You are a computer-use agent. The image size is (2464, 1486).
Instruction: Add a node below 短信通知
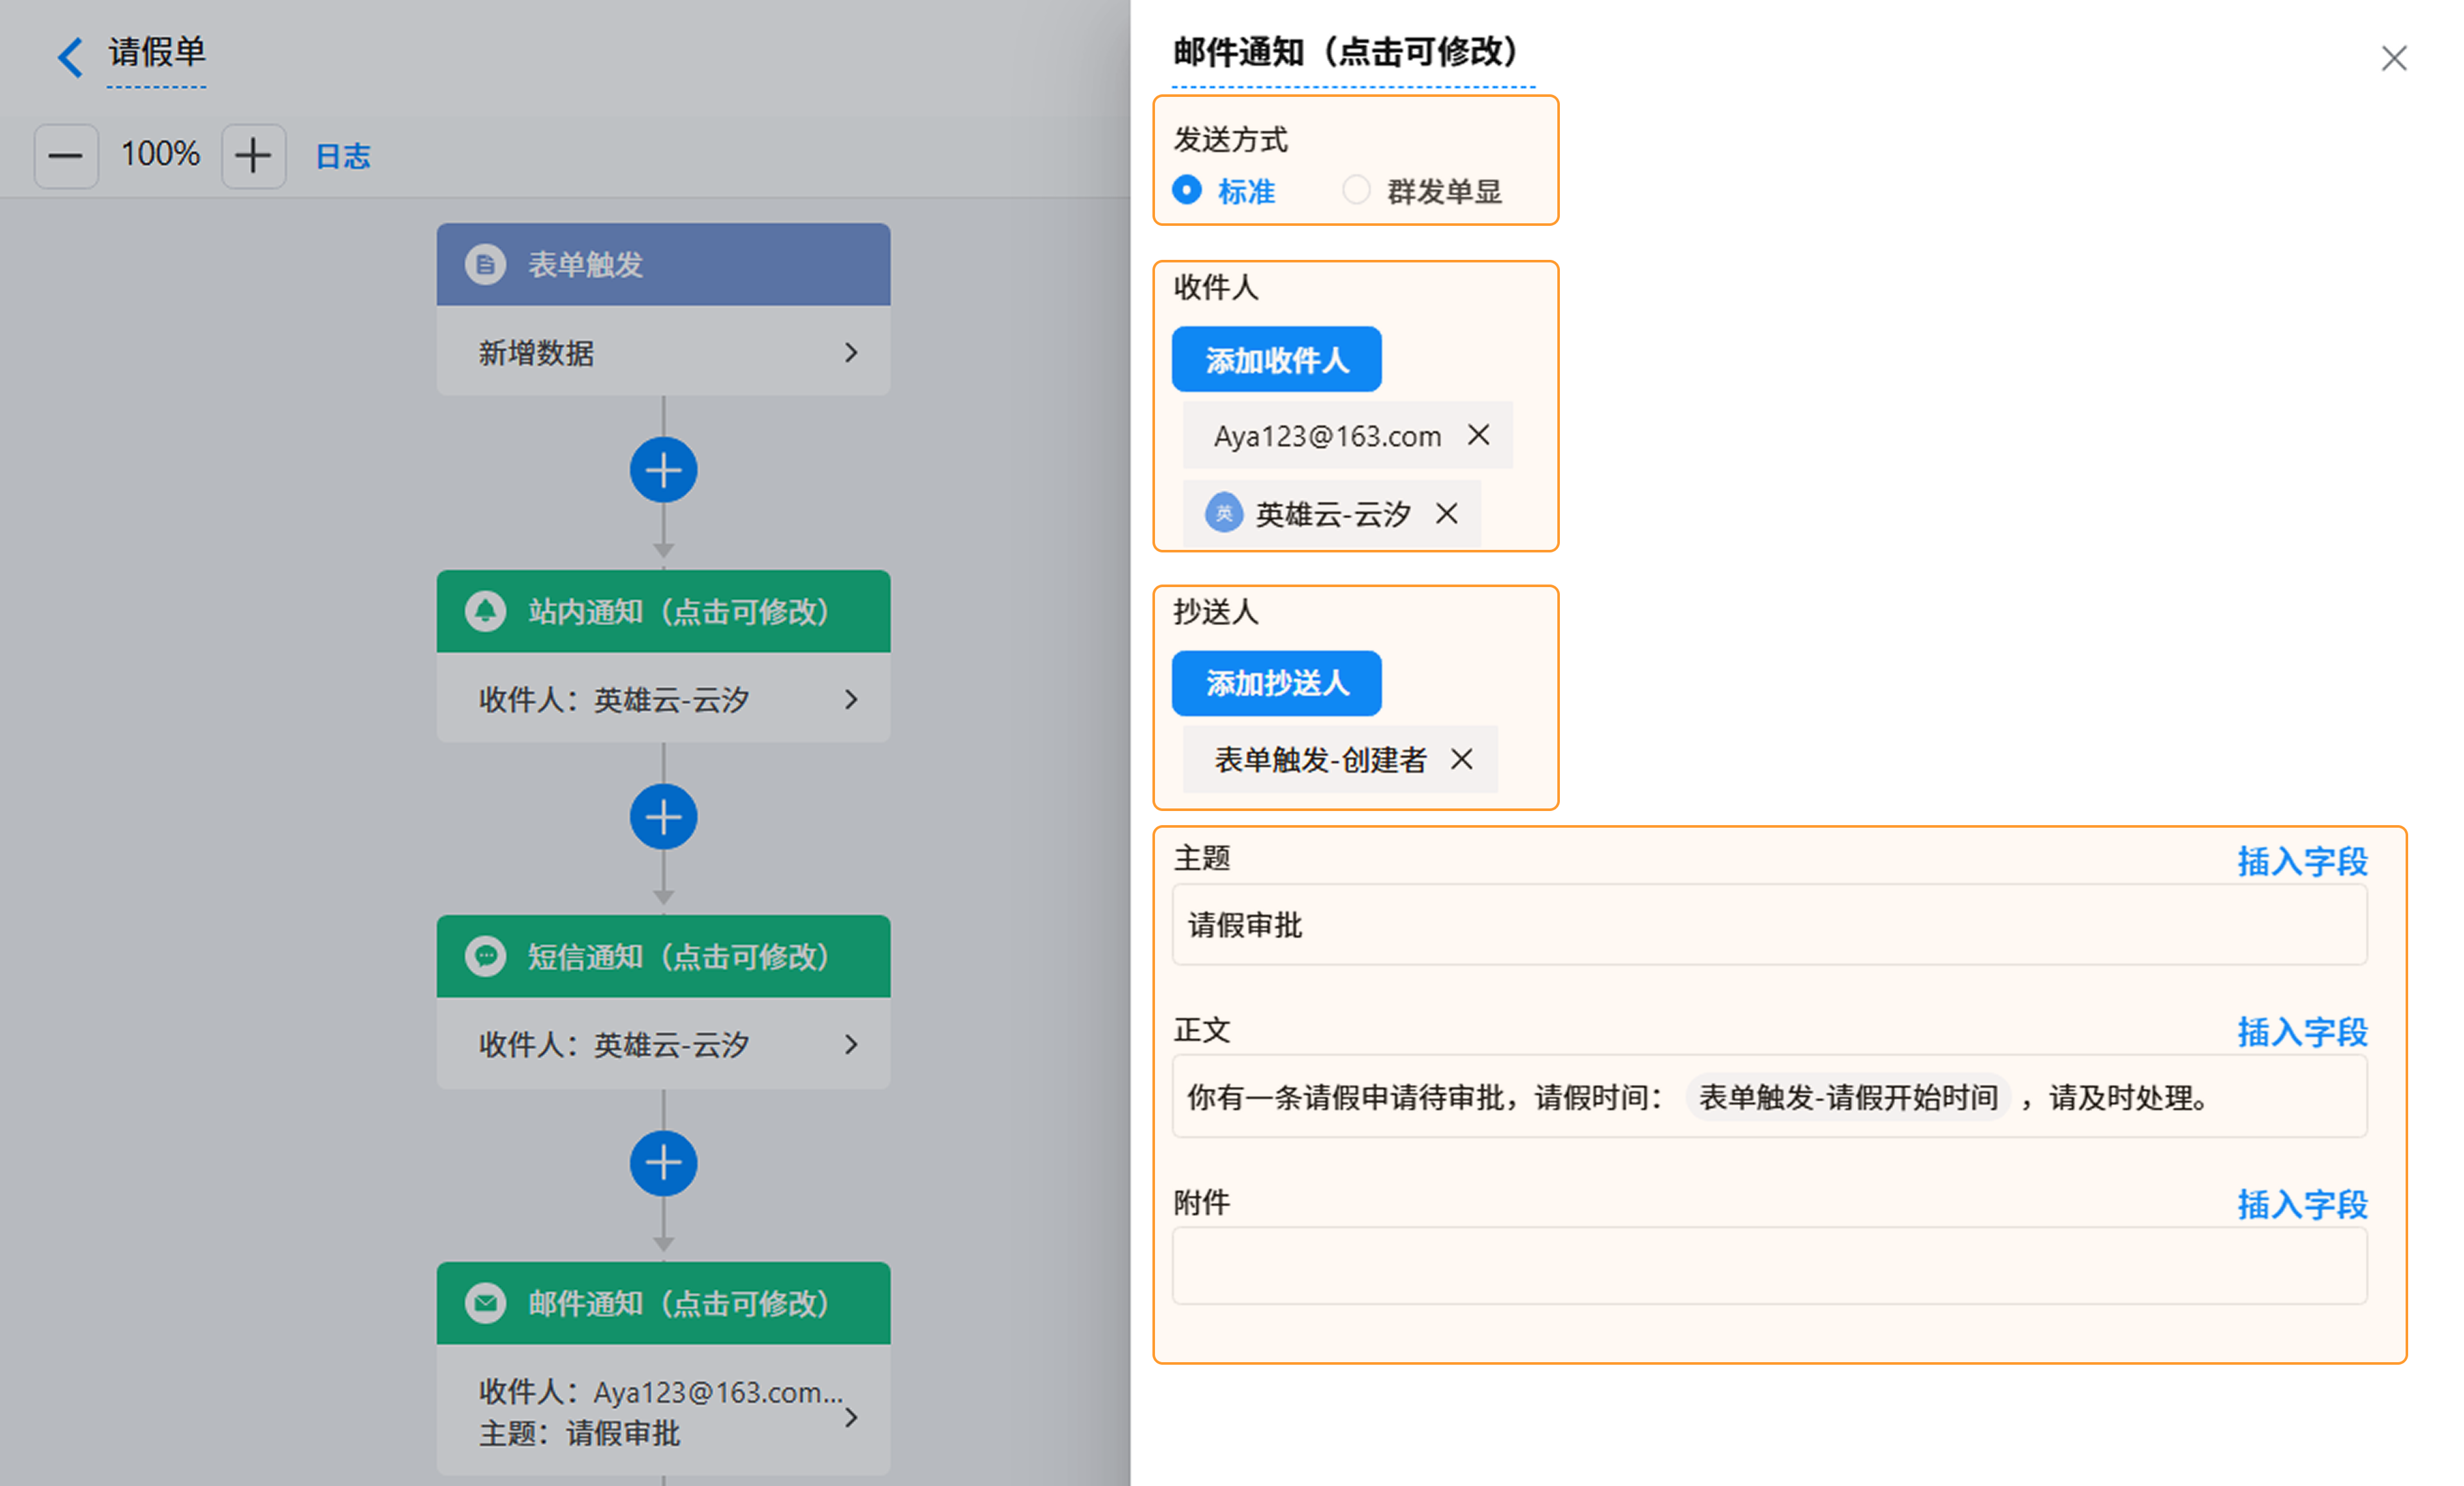(x=663, y=1163)
